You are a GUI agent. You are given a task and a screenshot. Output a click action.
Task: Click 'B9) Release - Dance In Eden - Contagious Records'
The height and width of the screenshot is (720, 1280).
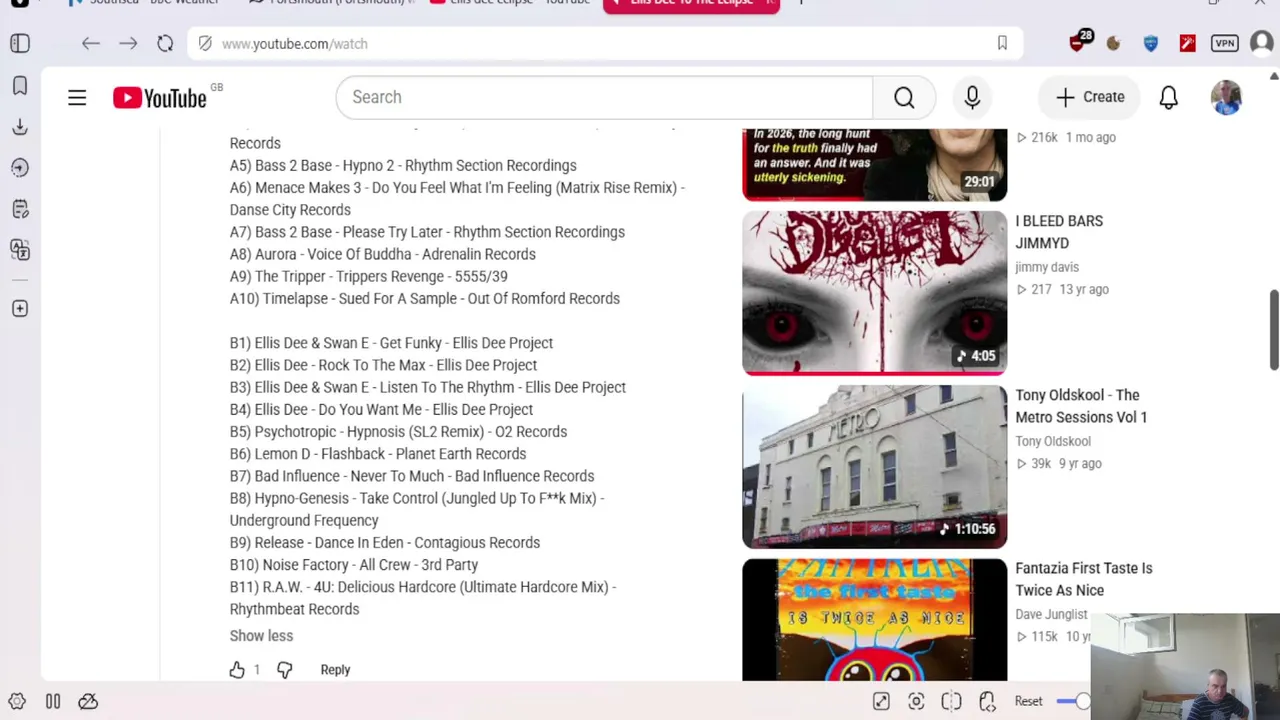(385, 543)
